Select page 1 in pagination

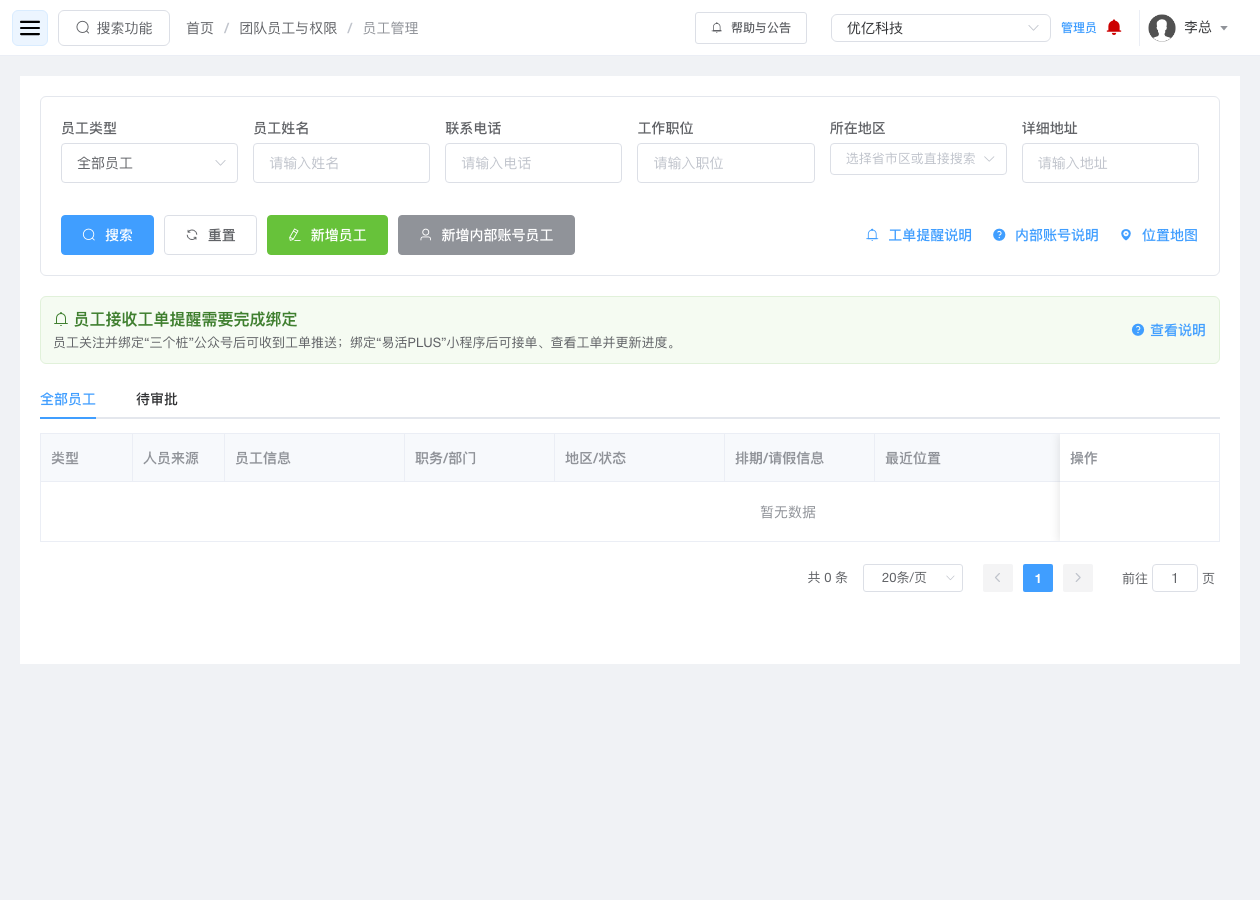tap(1038, 578)
